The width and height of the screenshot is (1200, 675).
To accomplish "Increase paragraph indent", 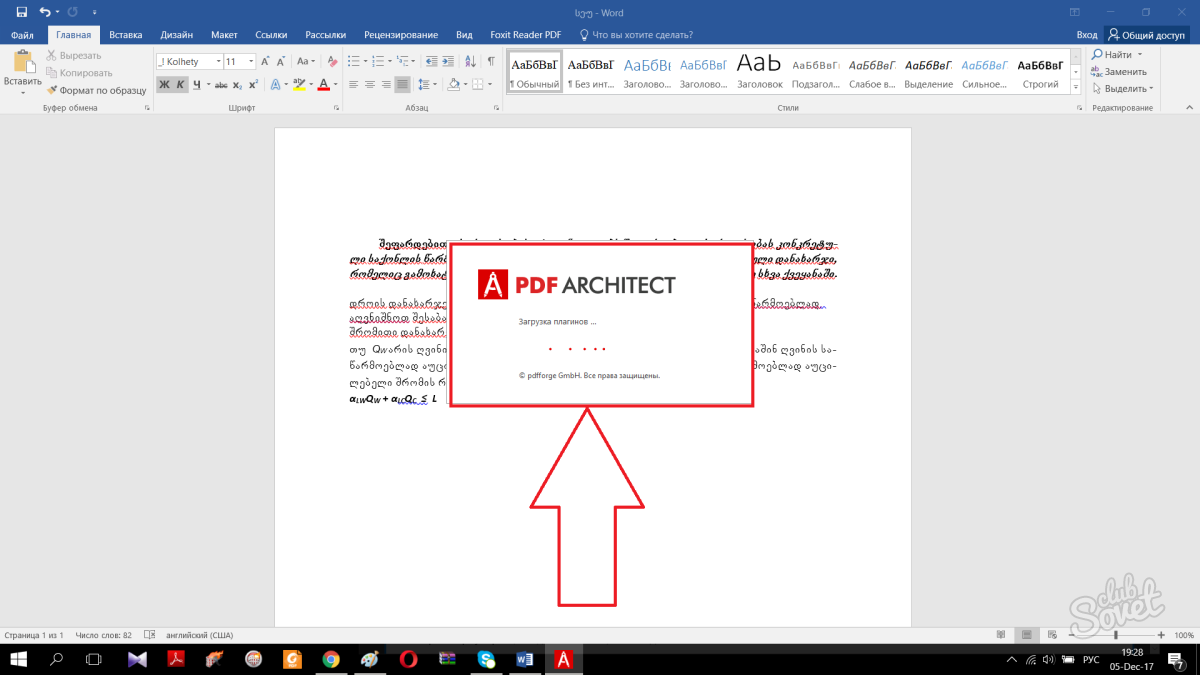I will click(450, 62).
